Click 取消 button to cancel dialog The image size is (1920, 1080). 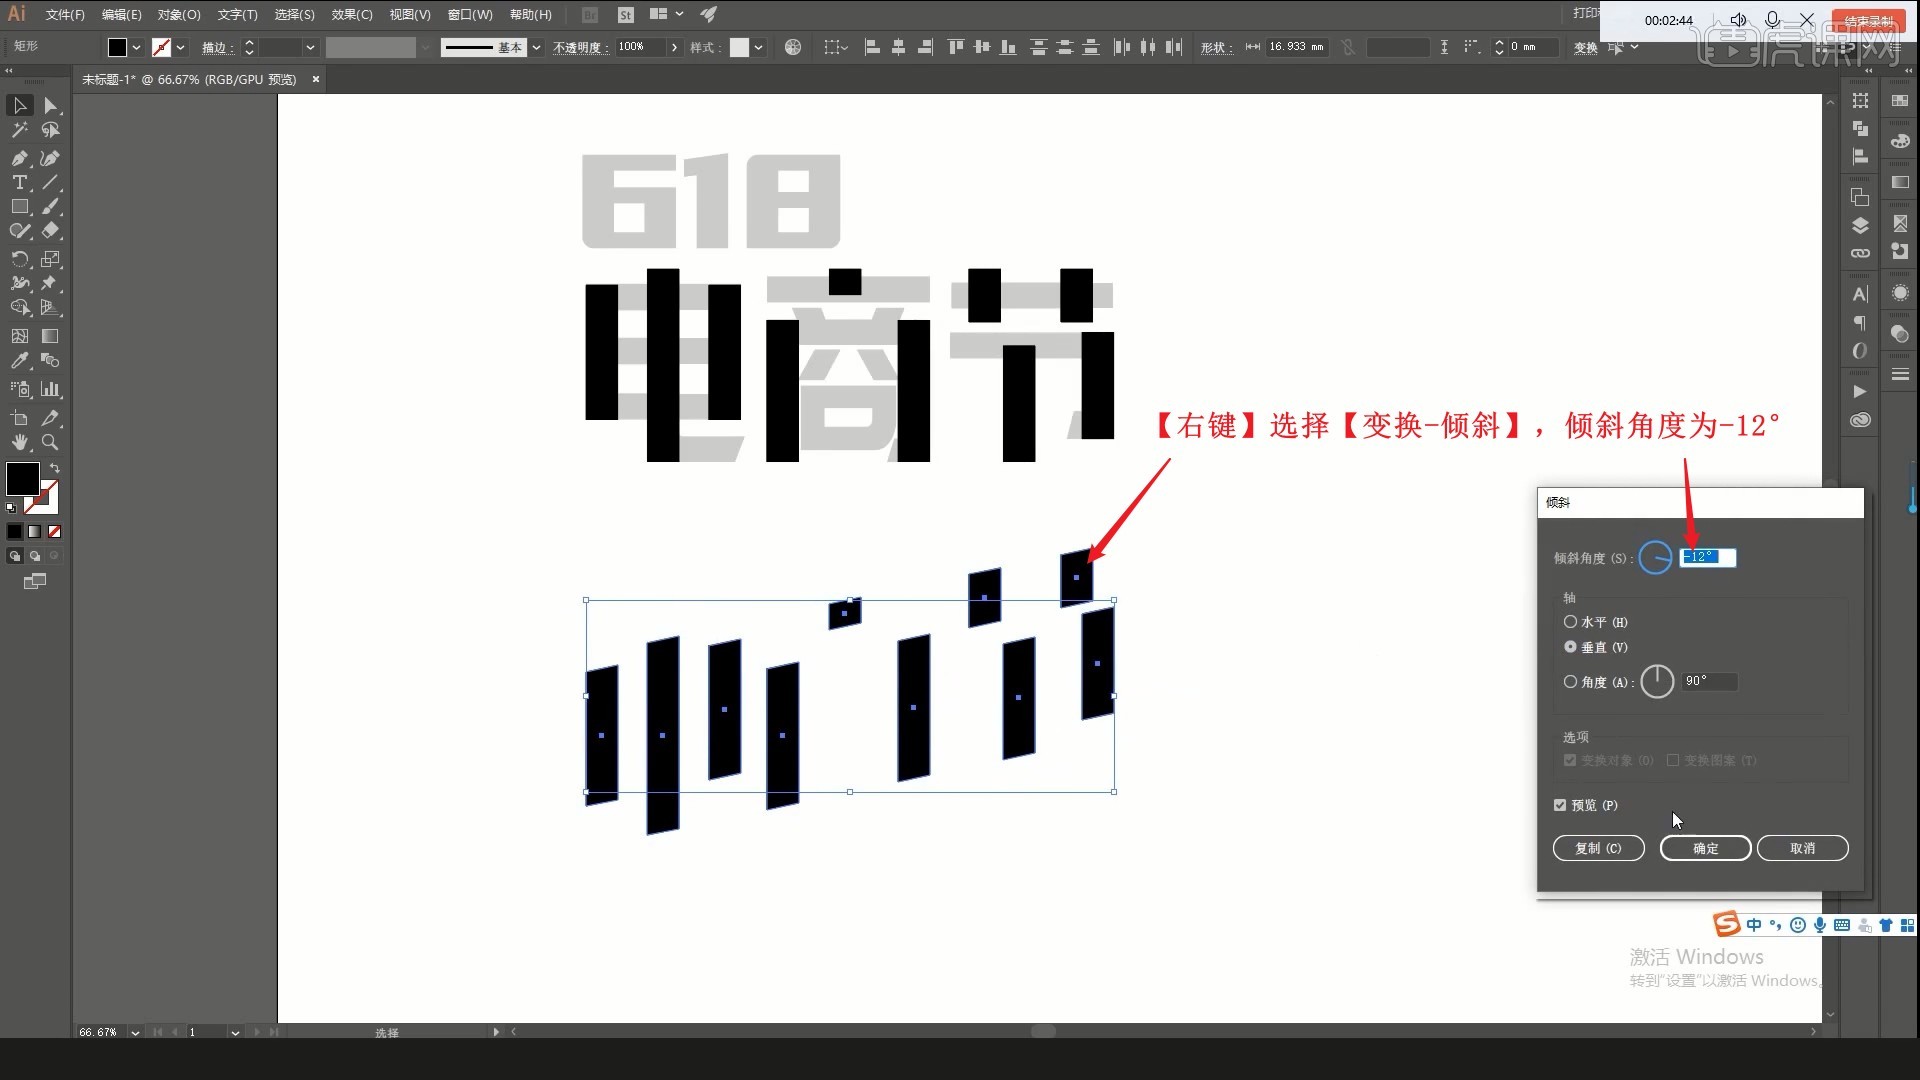pyautogui.click(x=1803, y=848)
